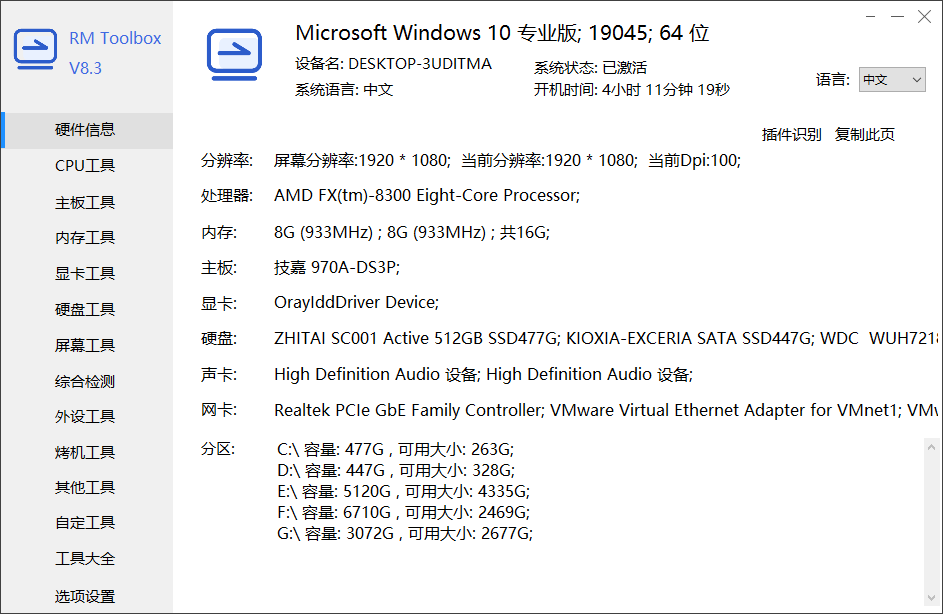Select the 烤机工具 menu entry

pos(85,452)
